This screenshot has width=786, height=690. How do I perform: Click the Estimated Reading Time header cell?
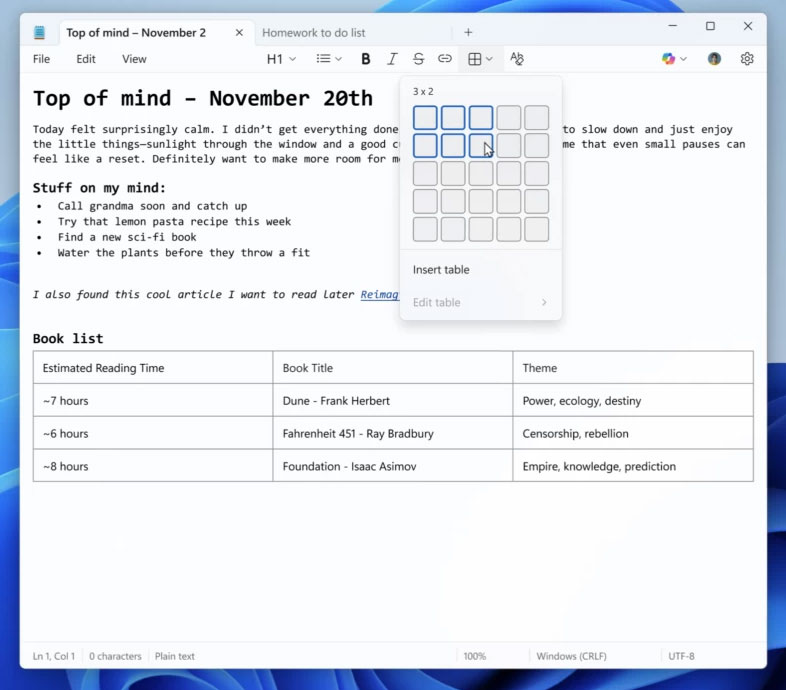click(153, 368)
